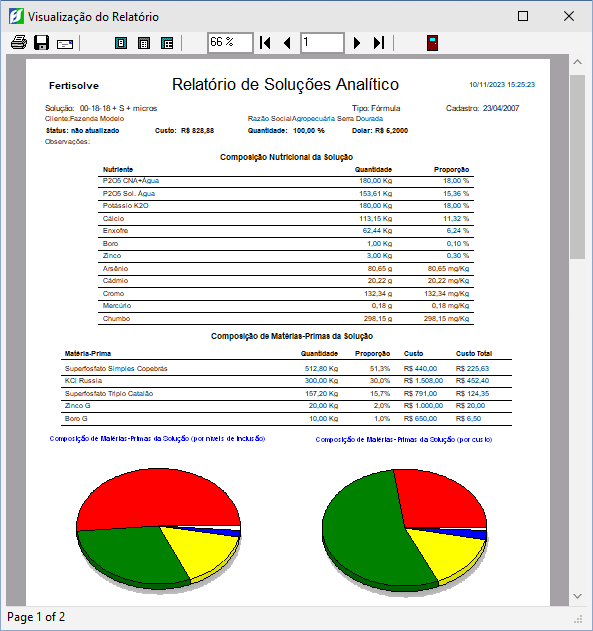Close the Visualização do Relatório window
This screenshot has height=631, width=593.
click(569, 16)
